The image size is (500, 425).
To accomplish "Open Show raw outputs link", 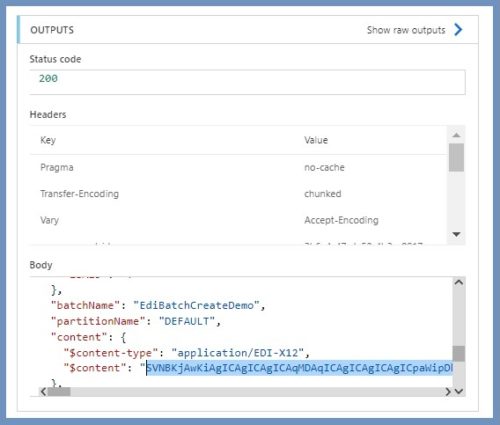I will 406,30.
